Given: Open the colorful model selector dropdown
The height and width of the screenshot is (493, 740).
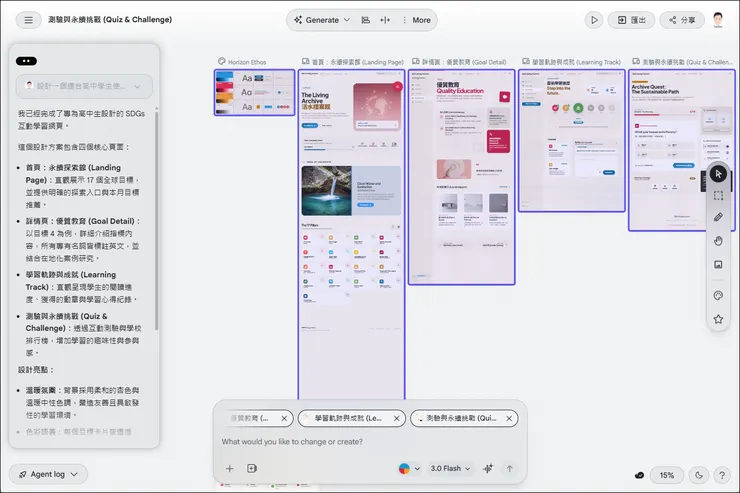Looking at the screenshot, I should point(409,468).
